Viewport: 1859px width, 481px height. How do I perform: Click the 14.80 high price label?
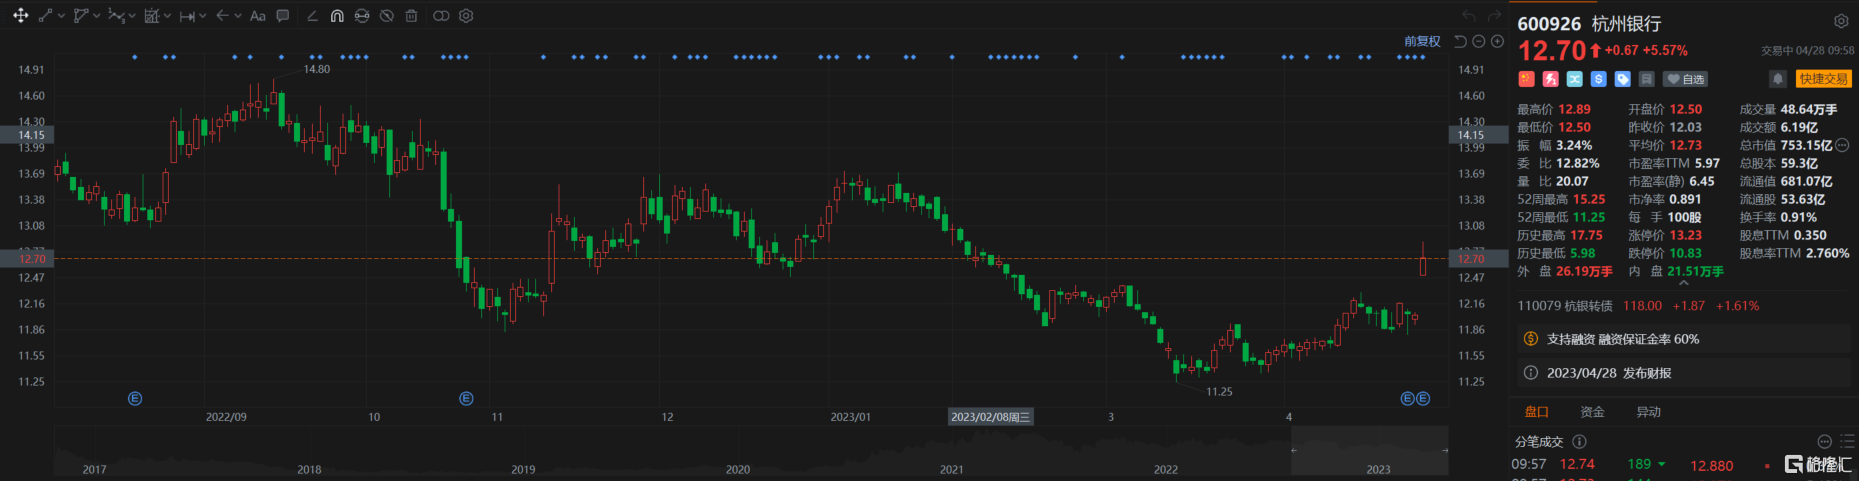point(316,69)
